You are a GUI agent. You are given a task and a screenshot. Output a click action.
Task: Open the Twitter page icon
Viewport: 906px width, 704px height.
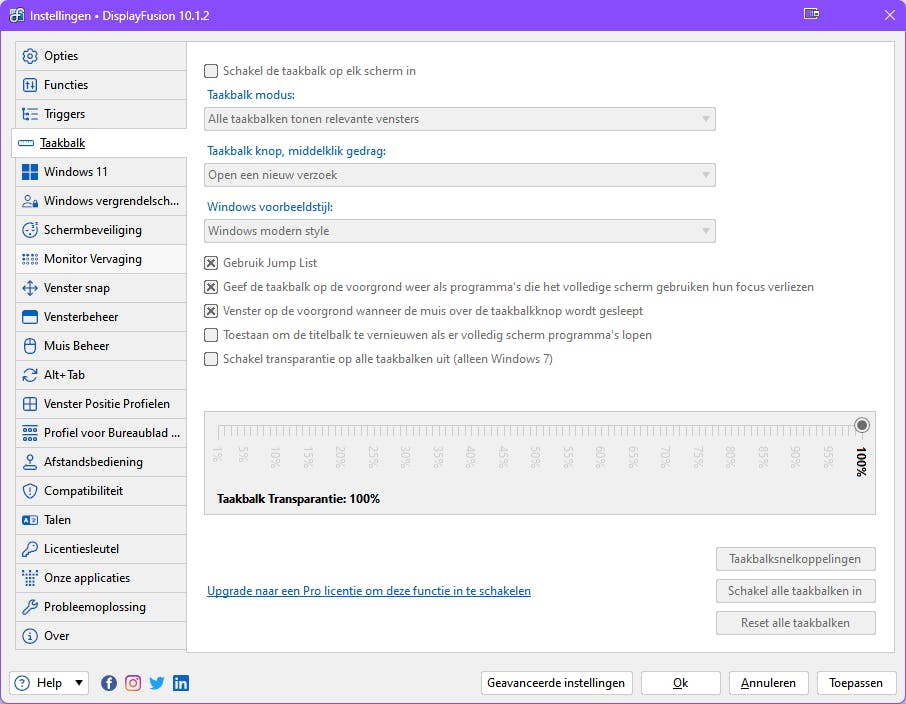[157, 683]
